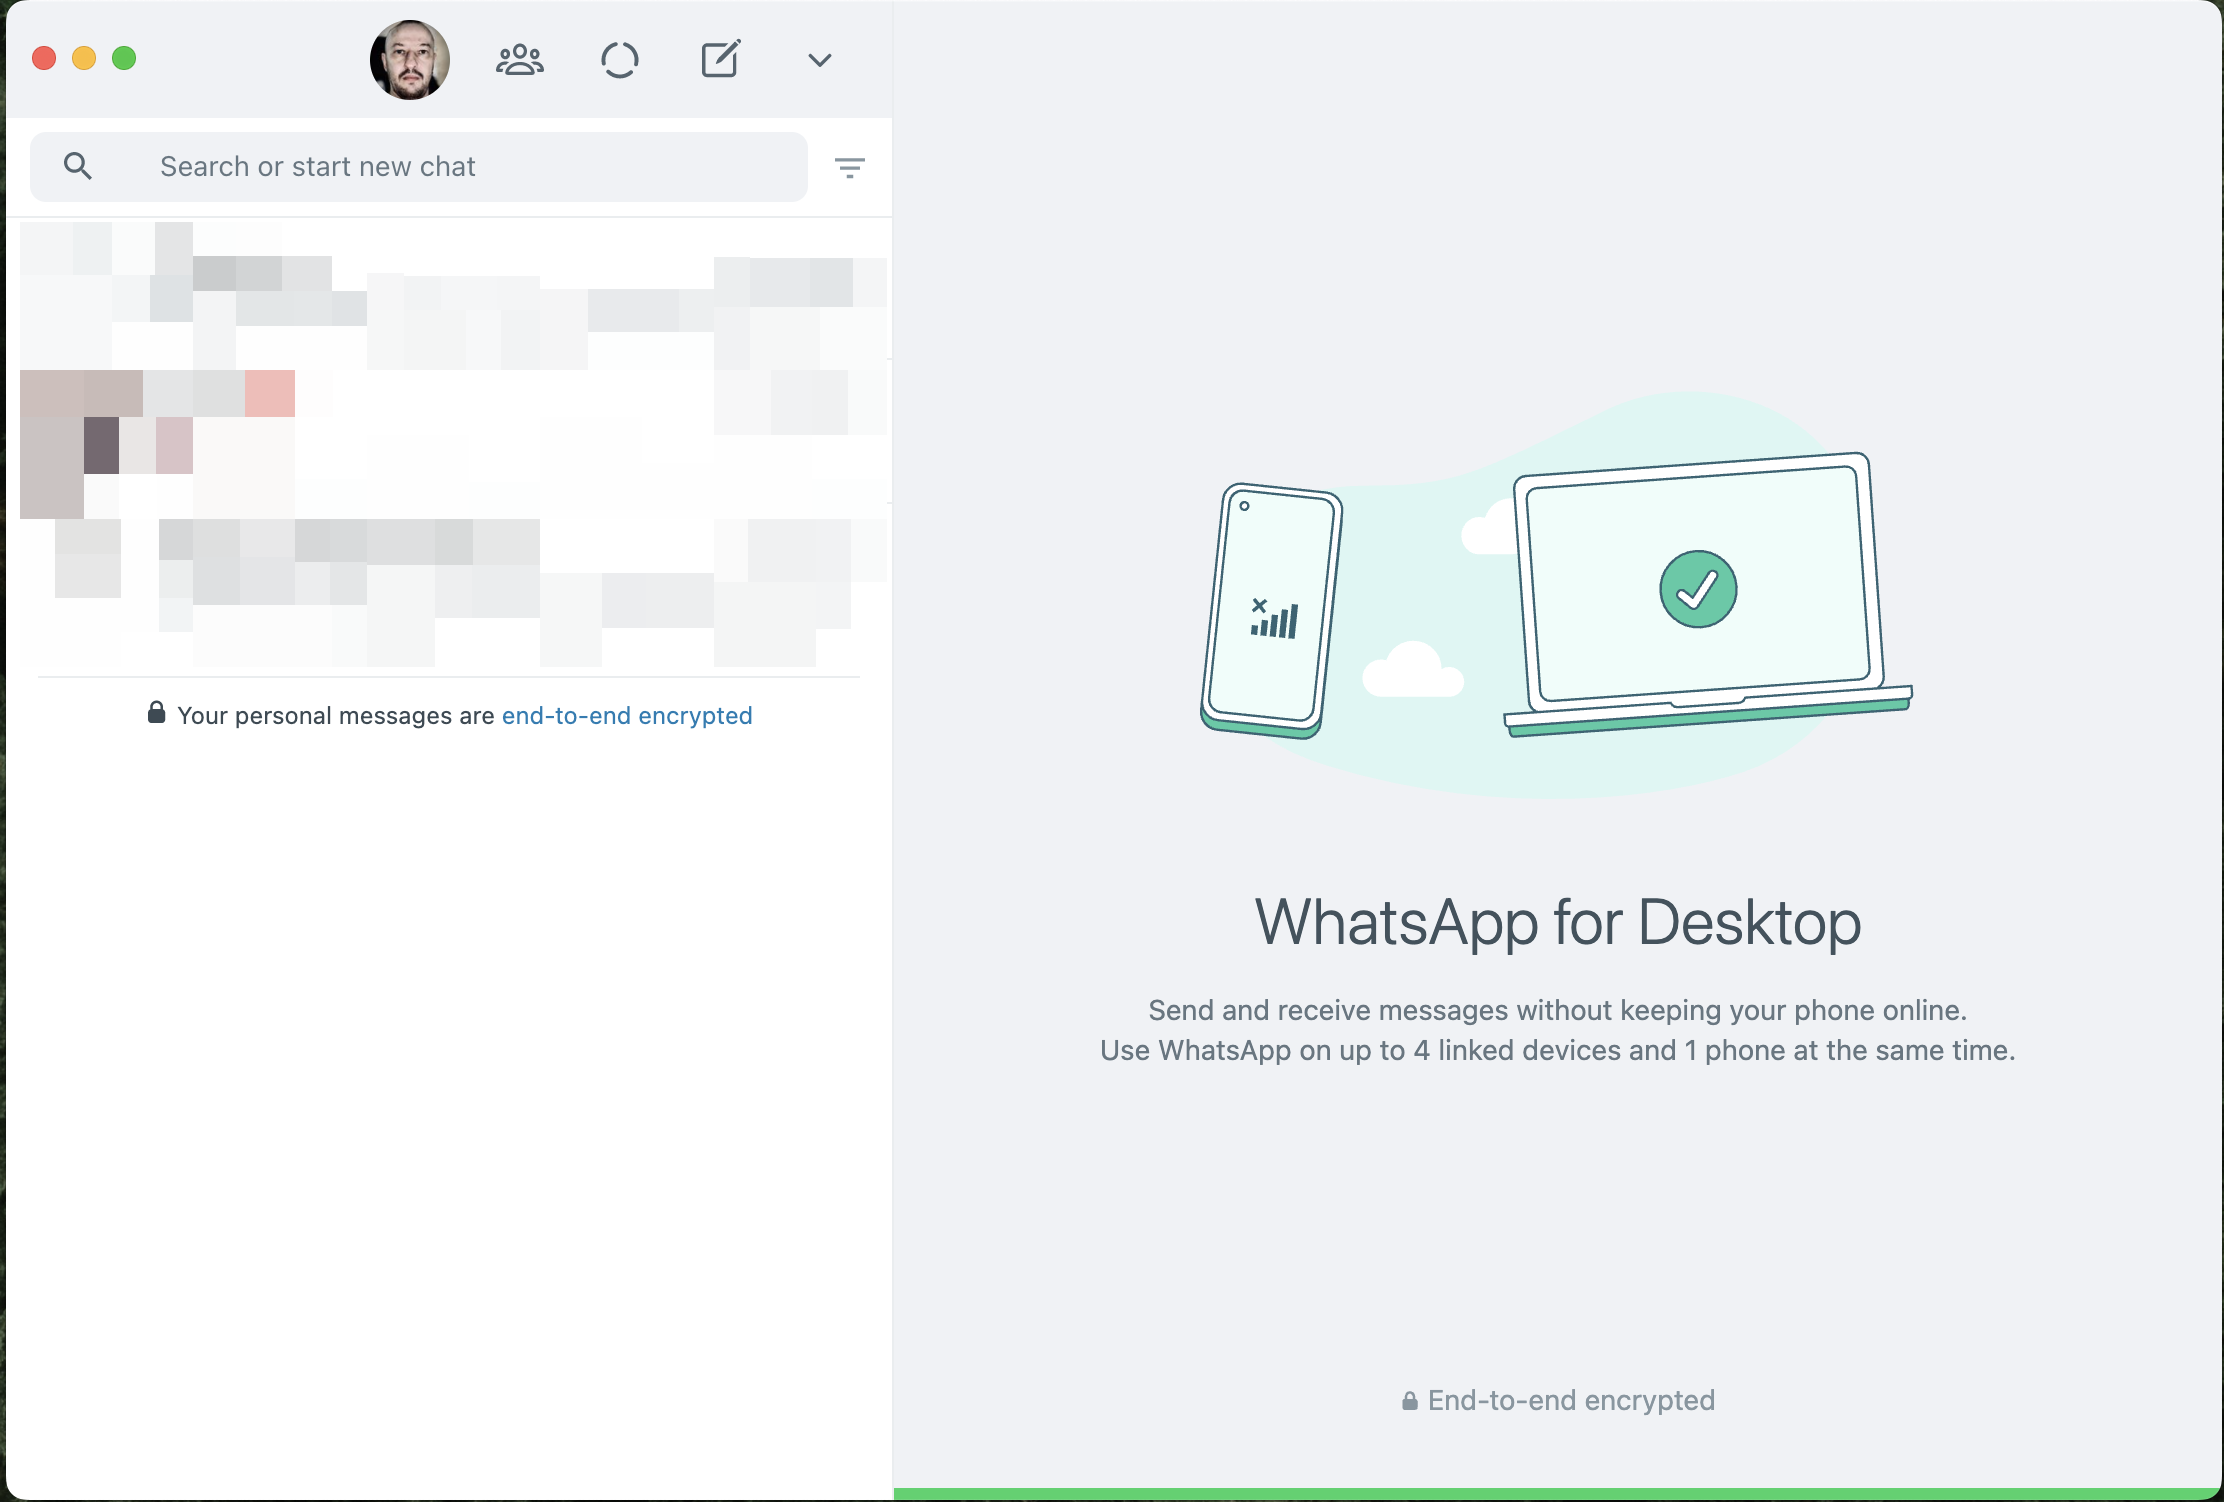2224x1502 pixels.
Task: View Status updates via circle icon
Action: (x=619, y=60)
